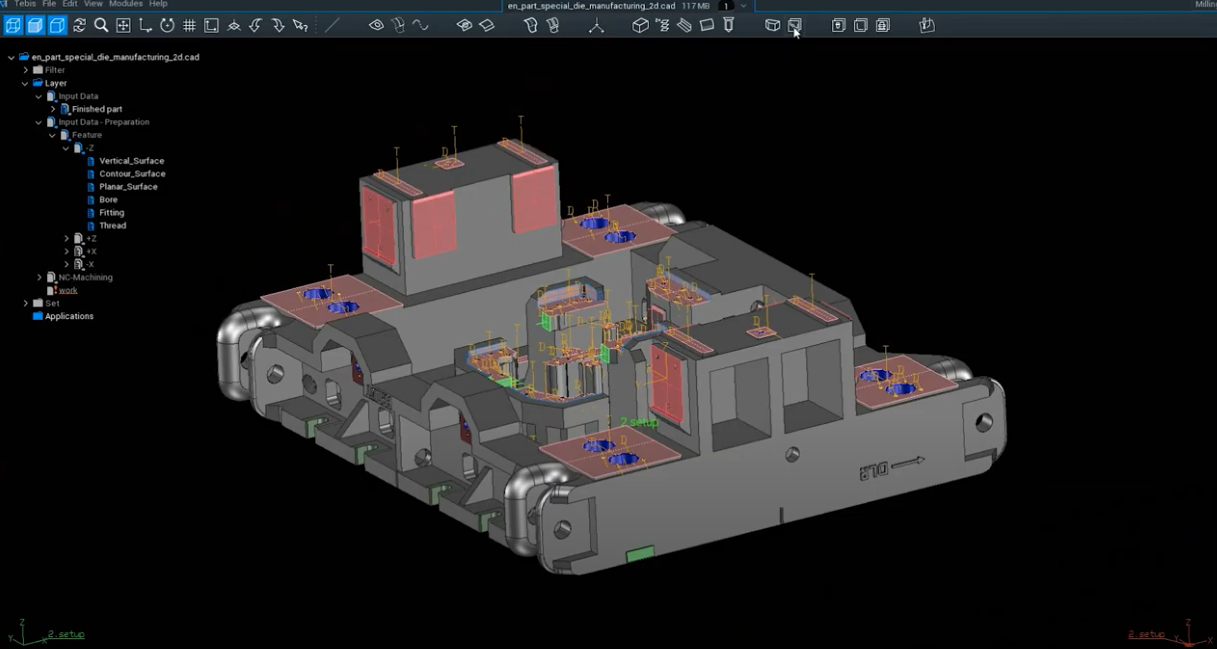The height and width of the screenshot is (649, 1217).
Task: Select the Vertical_Surface layer
Action: coord(131,161)
